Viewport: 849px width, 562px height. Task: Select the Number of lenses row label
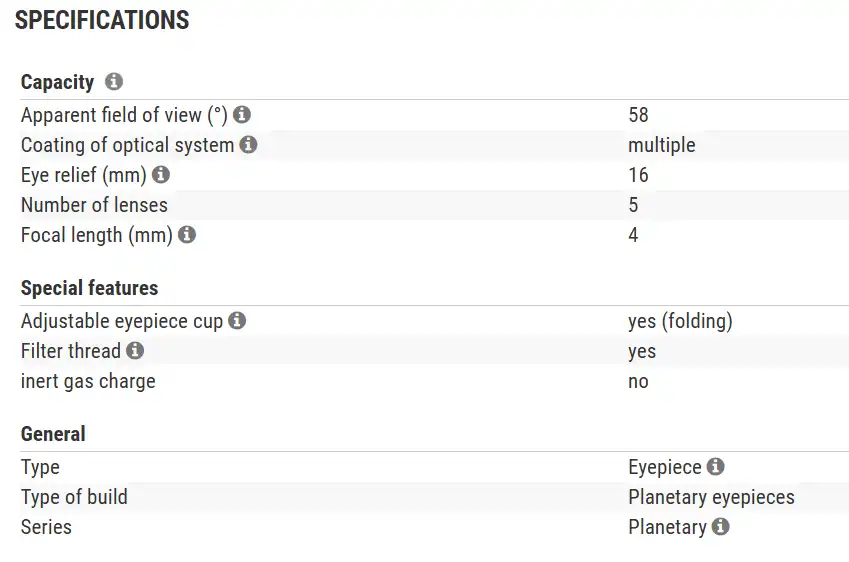pos(94,205)
